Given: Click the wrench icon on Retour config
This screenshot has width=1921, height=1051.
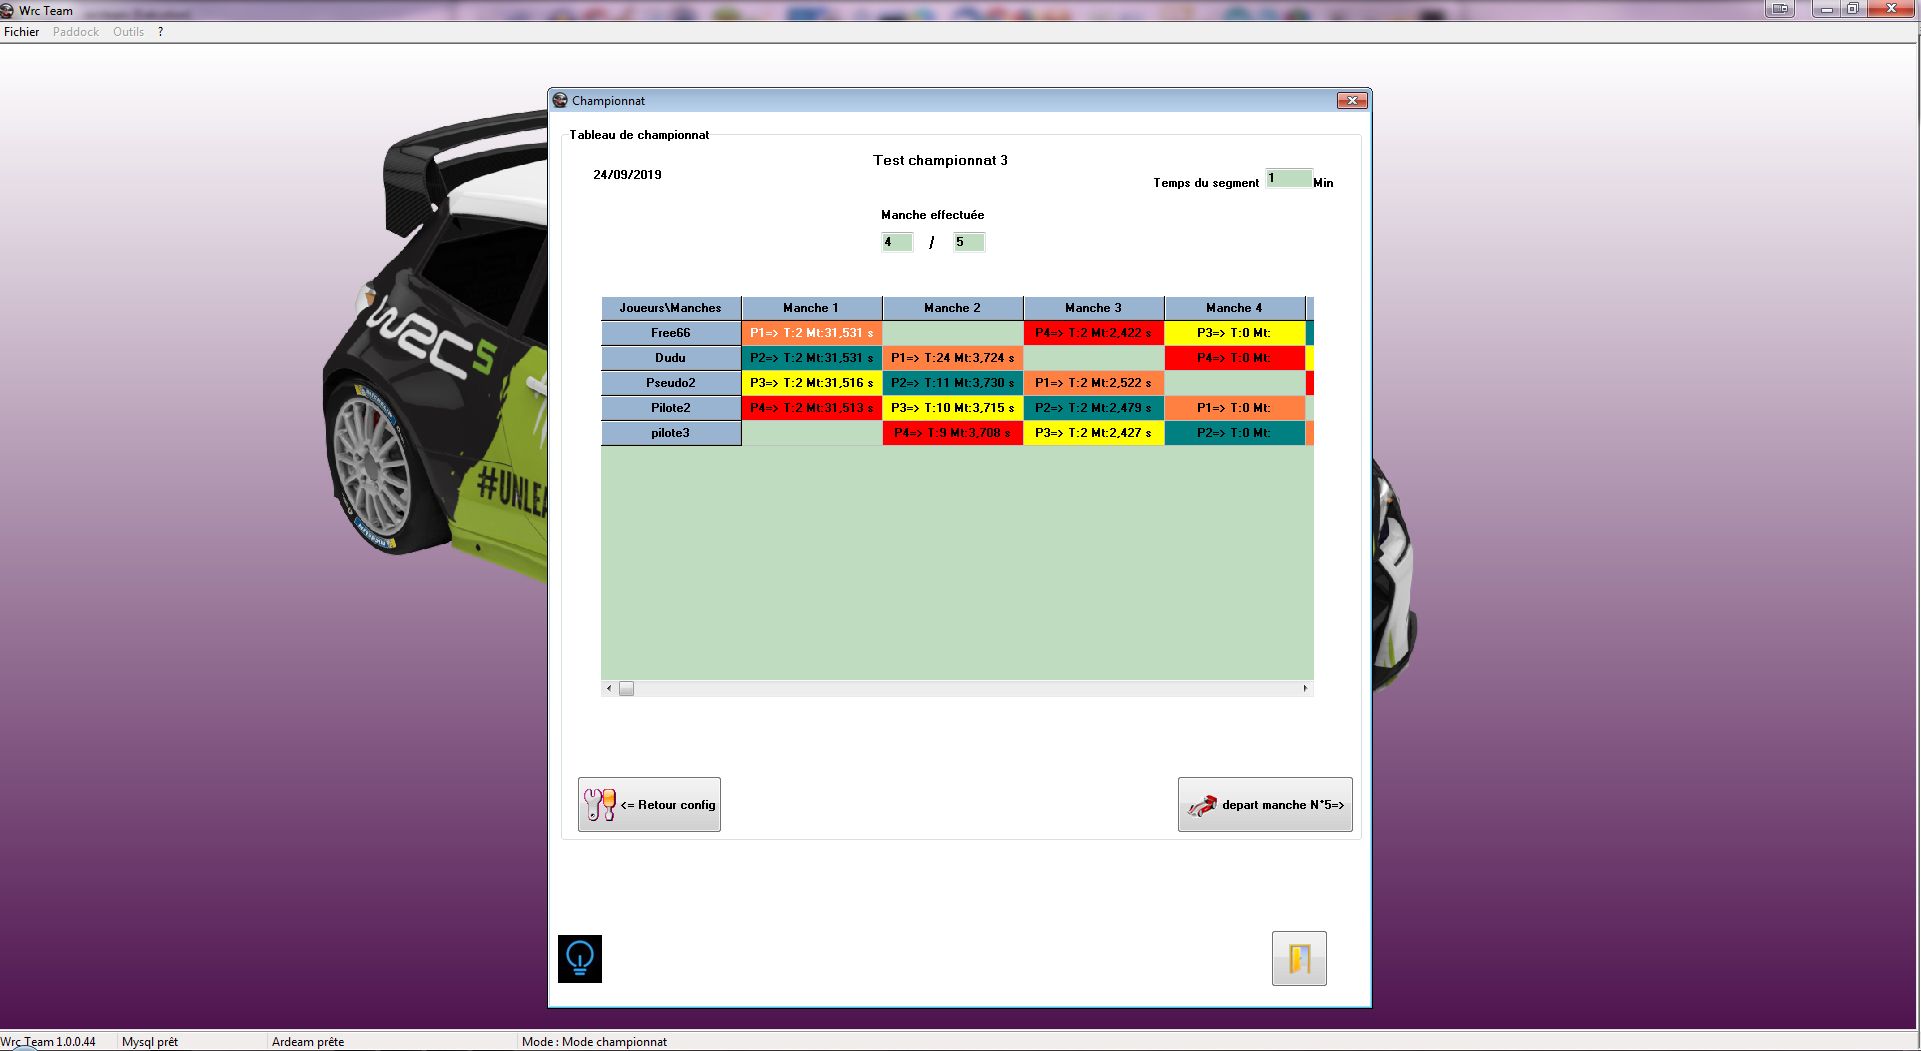Looking at the screenshot, I should [600, 805].
